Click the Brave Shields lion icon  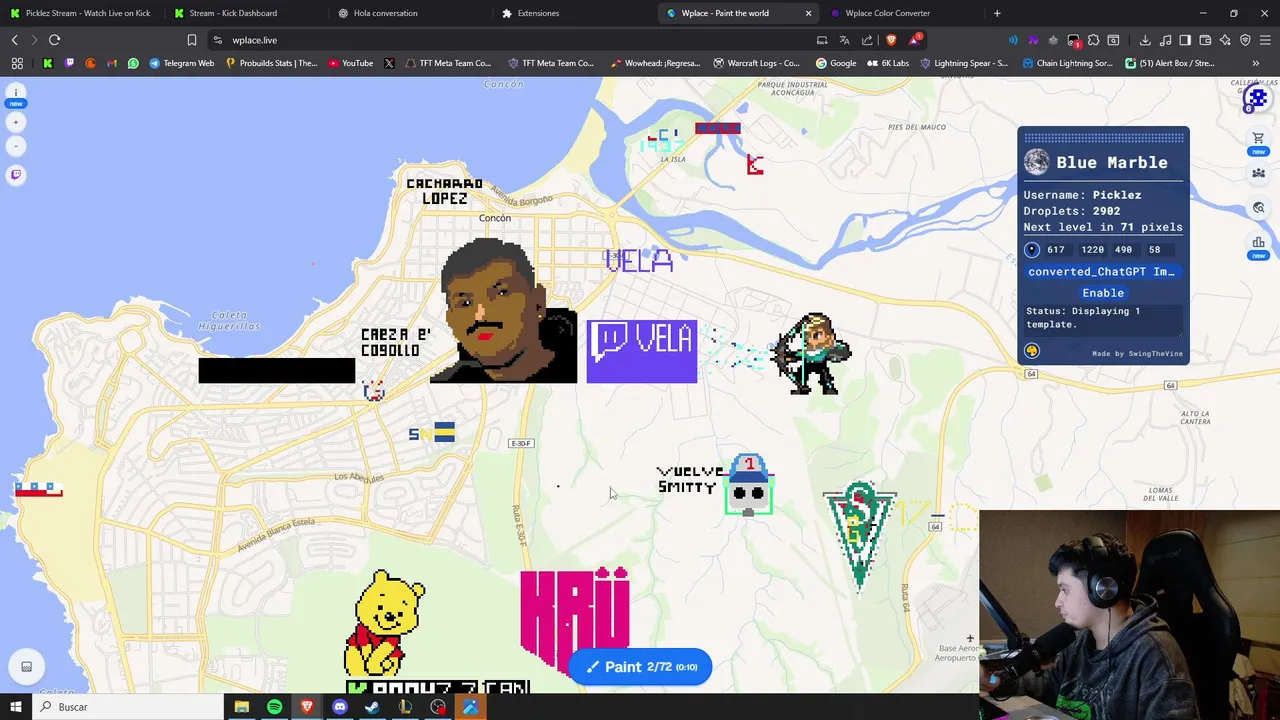(x=891, y=40)
